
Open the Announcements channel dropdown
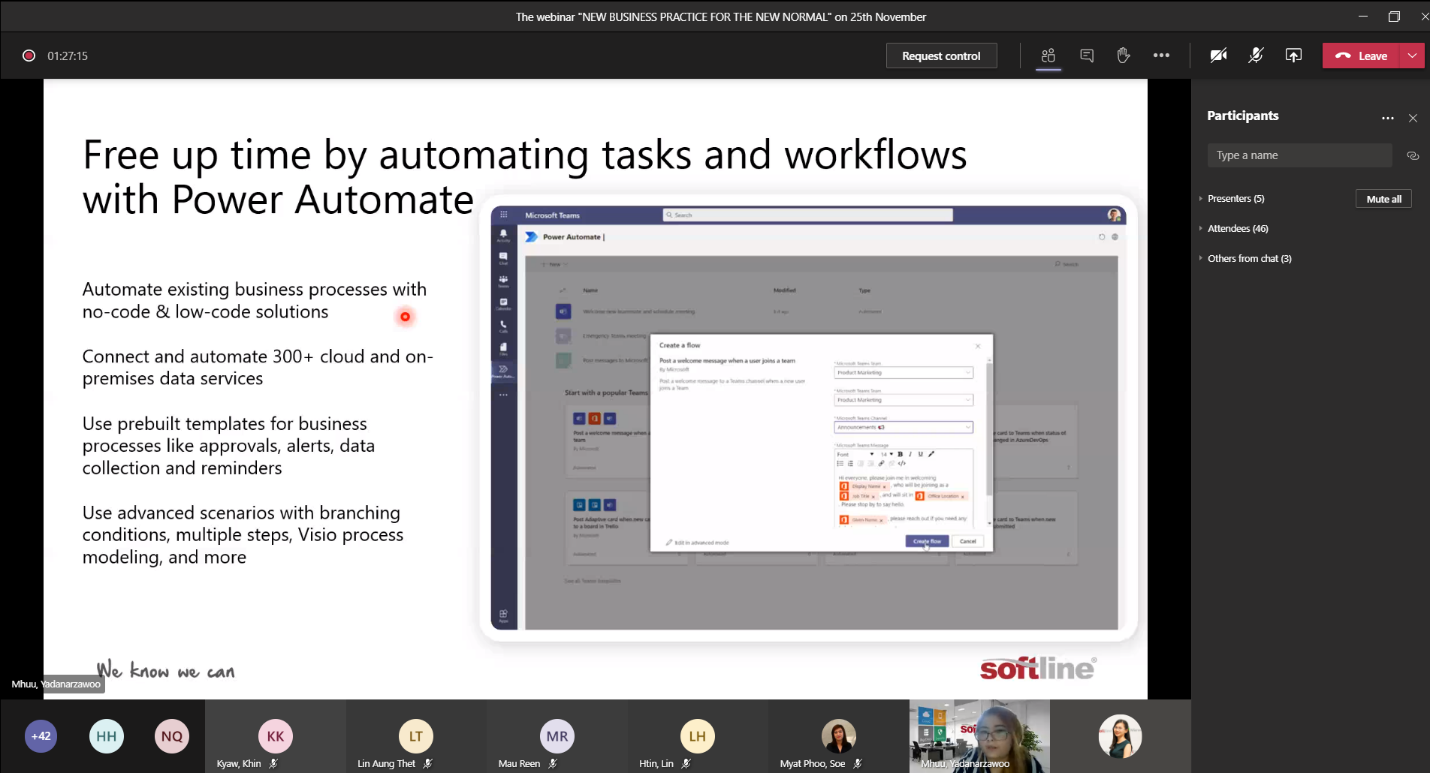click(x=903, y=427)
